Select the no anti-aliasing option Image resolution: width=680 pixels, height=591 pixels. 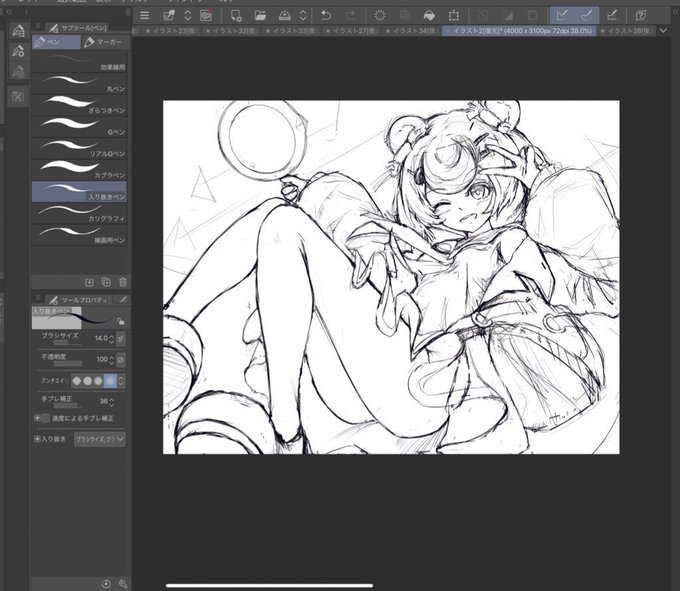coord(77,381)
